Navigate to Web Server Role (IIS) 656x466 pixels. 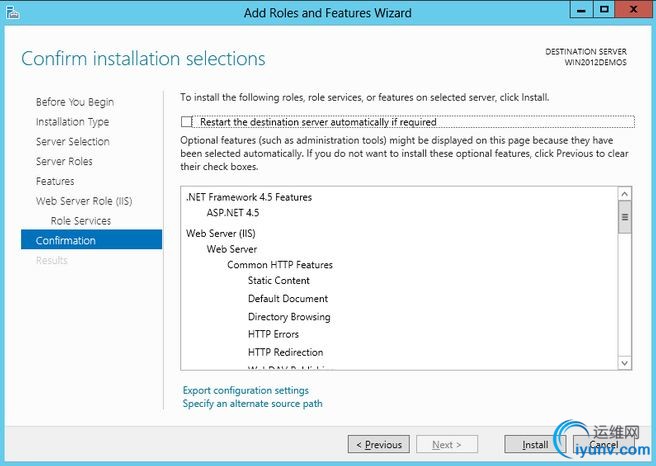(84, 201)
